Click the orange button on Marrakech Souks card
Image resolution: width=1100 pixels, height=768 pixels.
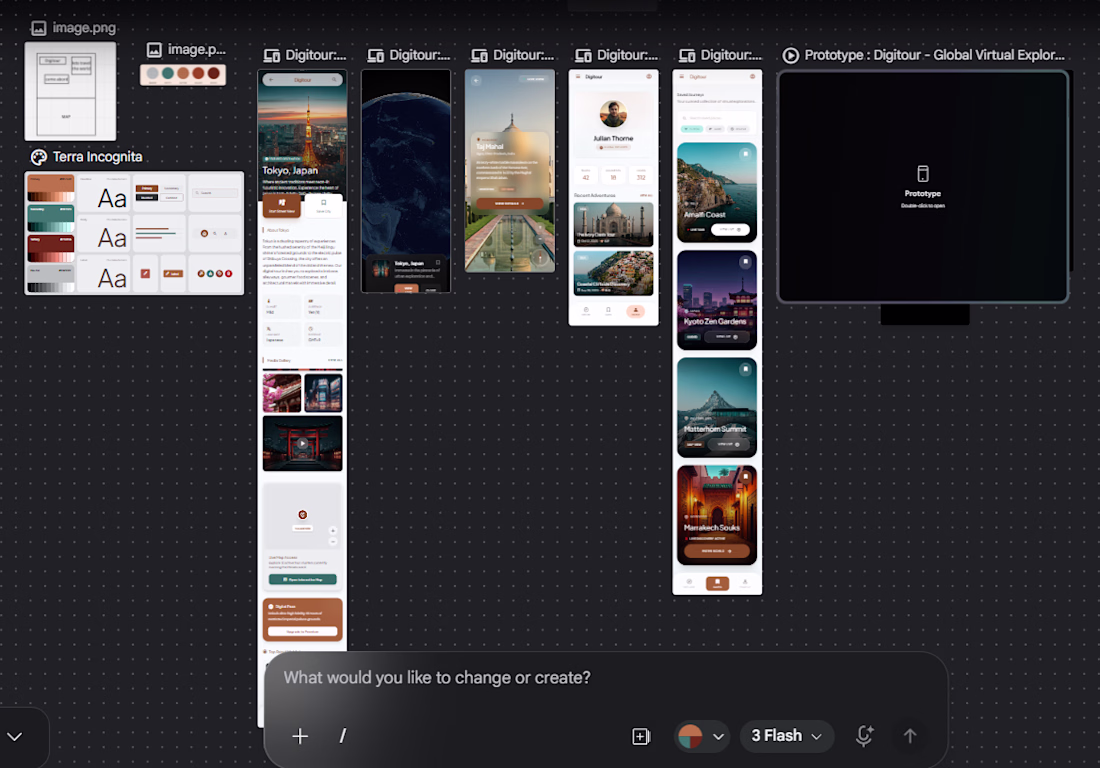coord(716,551)
